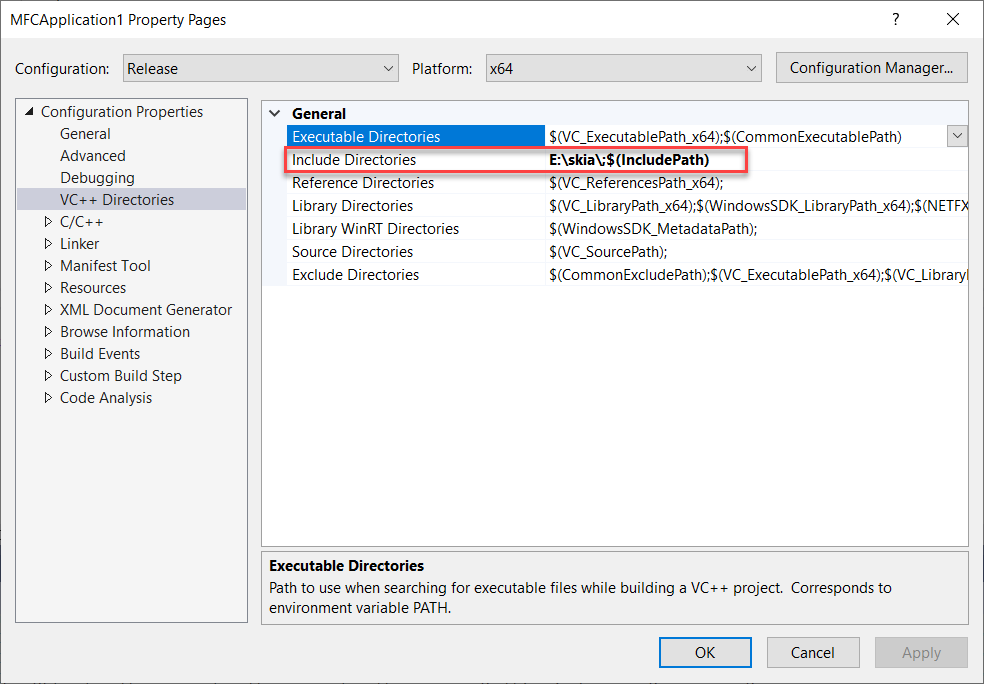Open the Platform dropdown showing x64
The height and width of the screenshot is (684, 984).
tap(623, 68)
